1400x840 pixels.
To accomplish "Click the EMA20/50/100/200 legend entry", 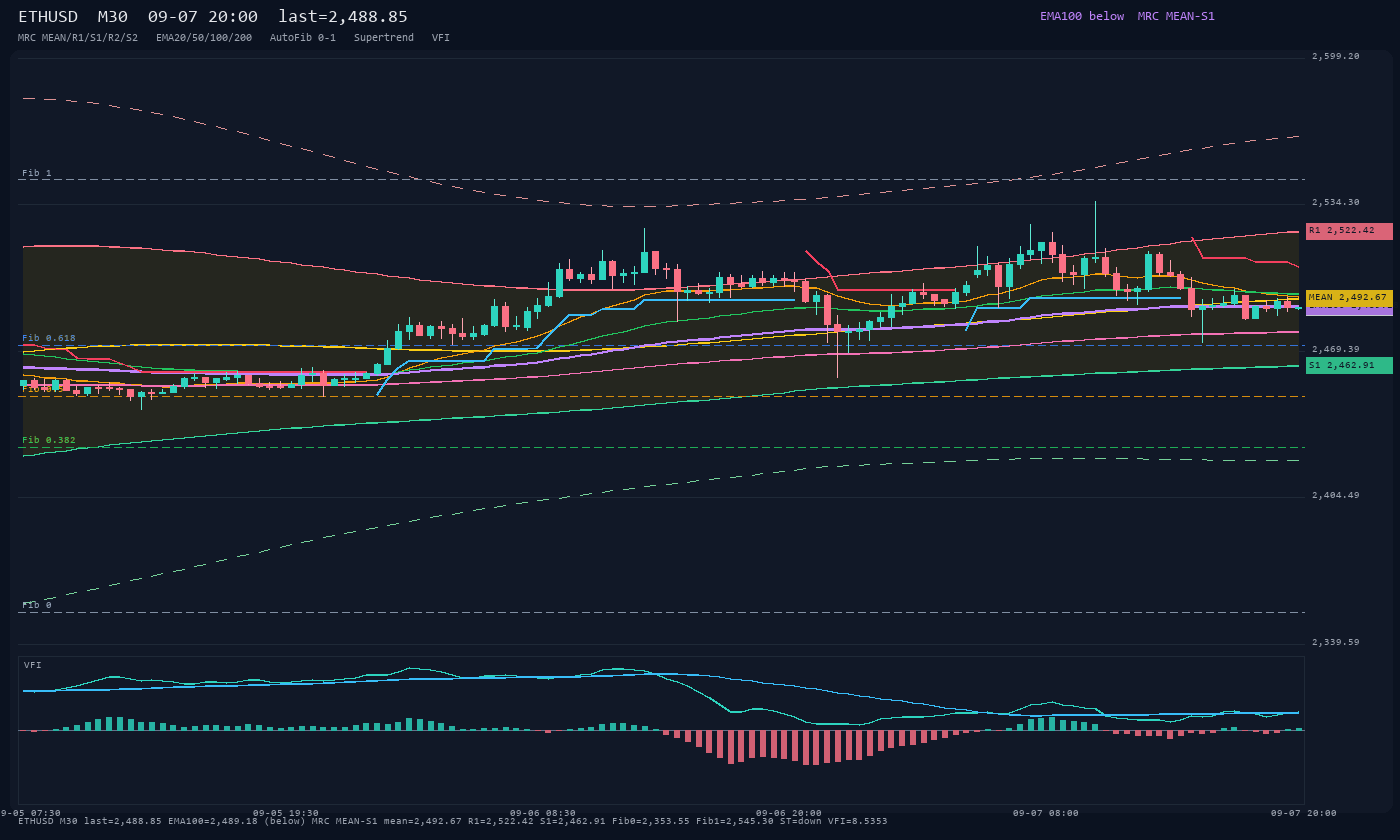I will click(x=204, y=37).
